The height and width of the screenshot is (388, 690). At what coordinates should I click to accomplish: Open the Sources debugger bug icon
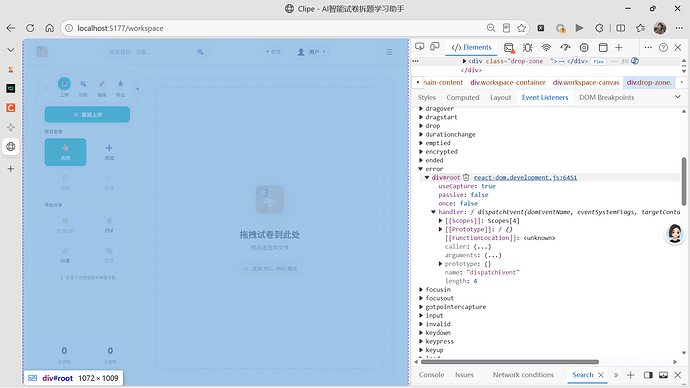click(x=528, y=48)
